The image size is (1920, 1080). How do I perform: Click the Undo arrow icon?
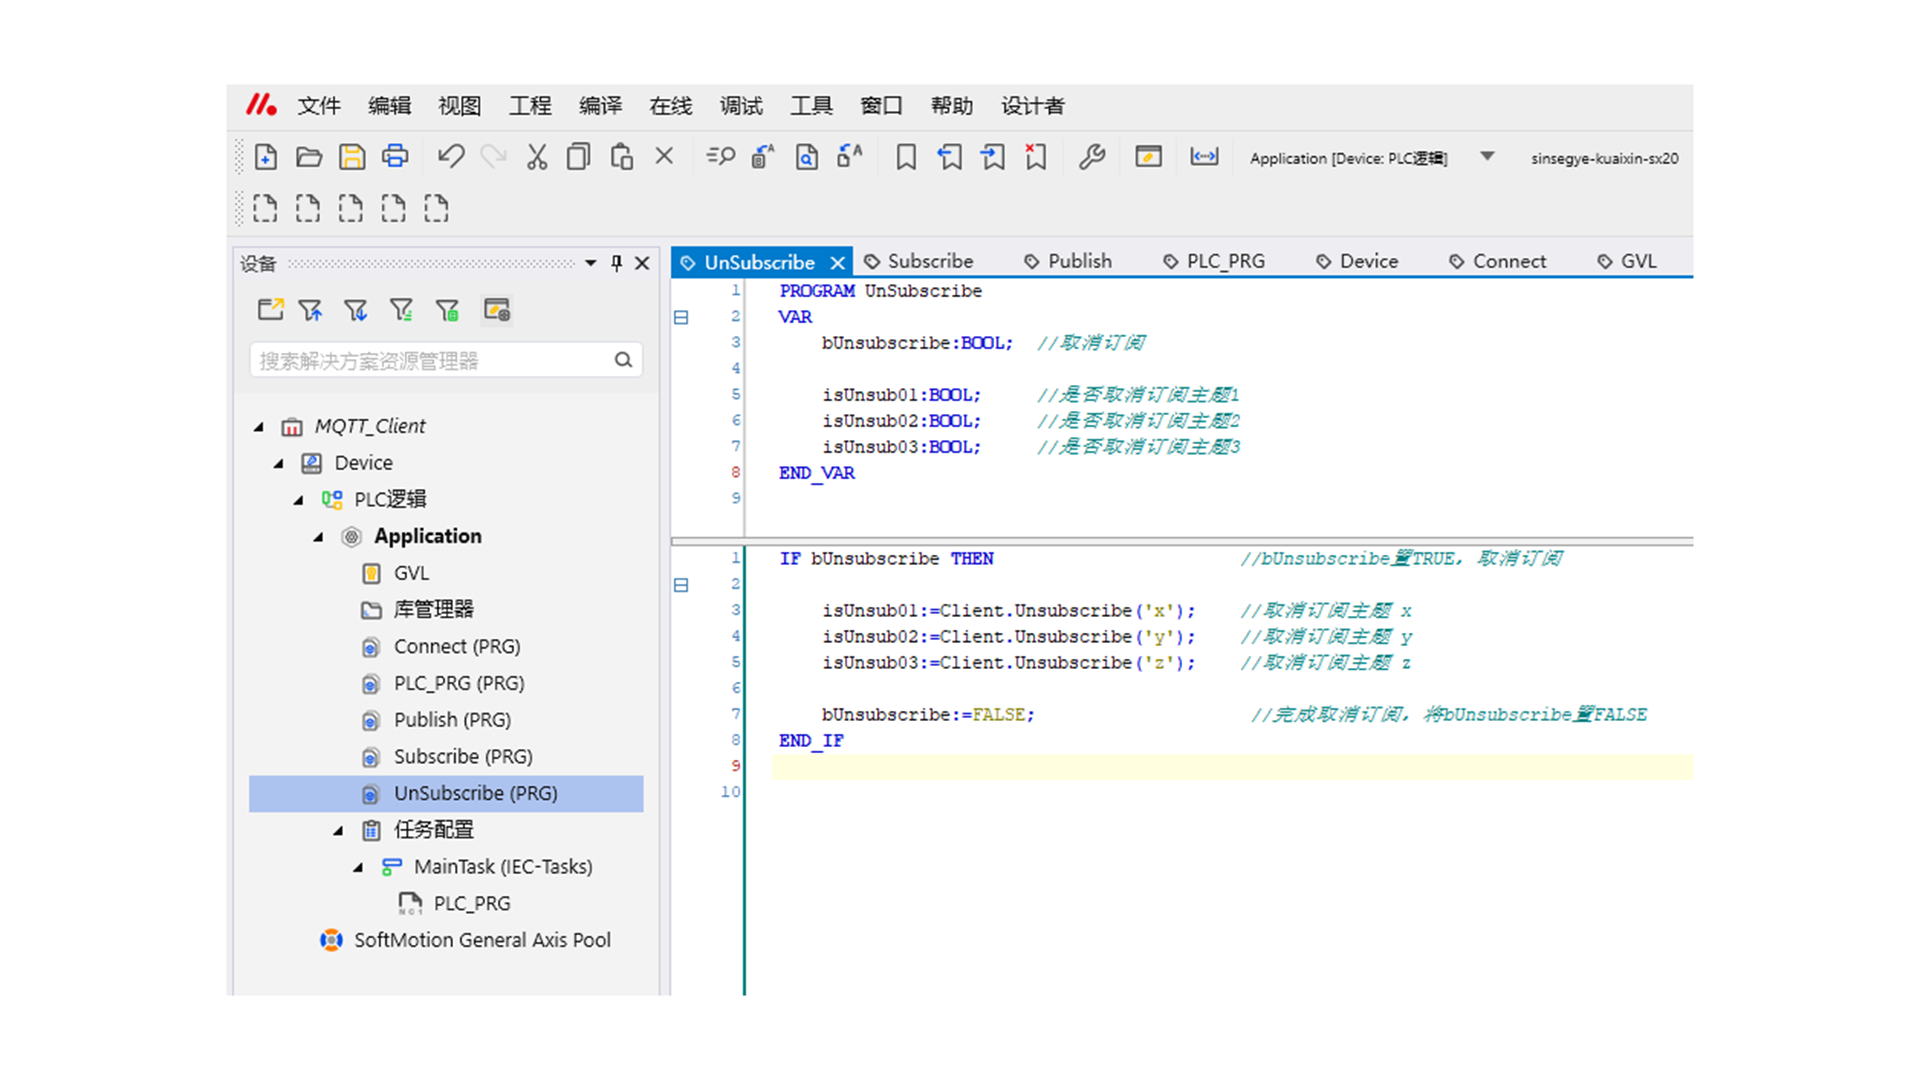click(451, 157)
